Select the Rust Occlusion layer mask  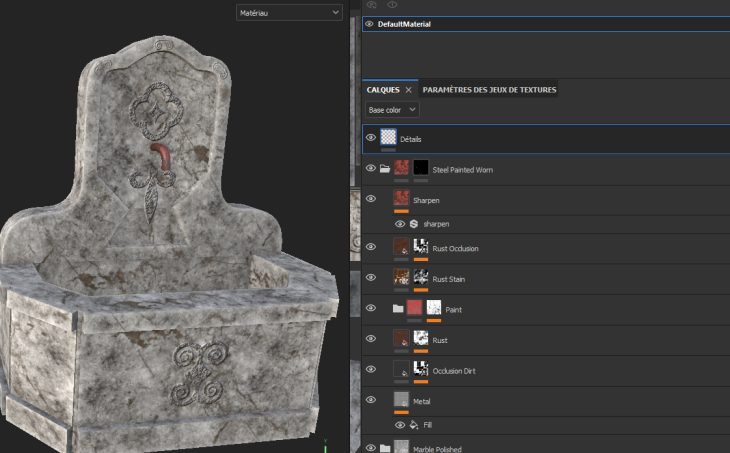coord(421,247)
